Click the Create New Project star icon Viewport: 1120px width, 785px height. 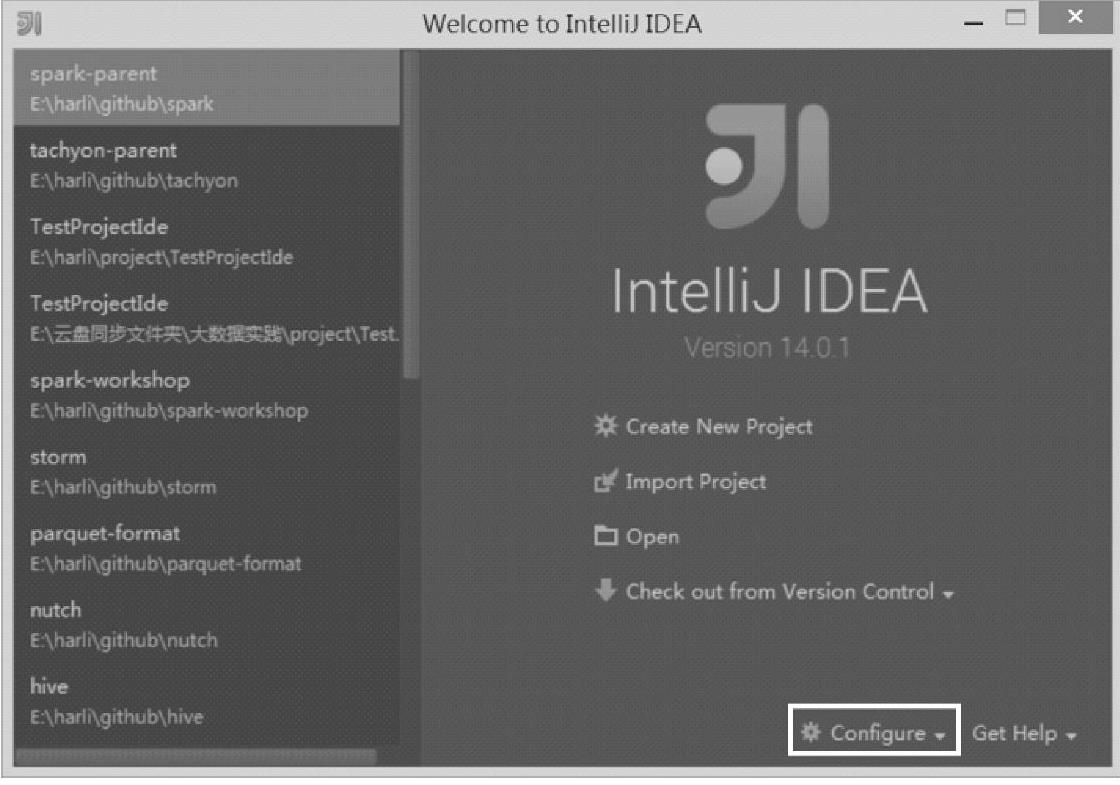605,426
